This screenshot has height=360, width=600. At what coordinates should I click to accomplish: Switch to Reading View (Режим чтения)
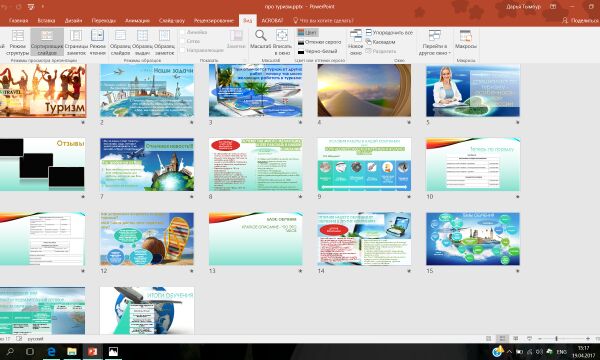(x=98, y=42)
